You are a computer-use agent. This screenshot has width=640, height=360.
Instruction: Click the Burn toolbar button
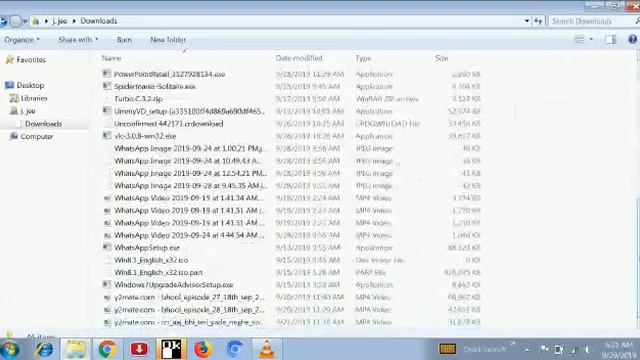click(124, 40)
